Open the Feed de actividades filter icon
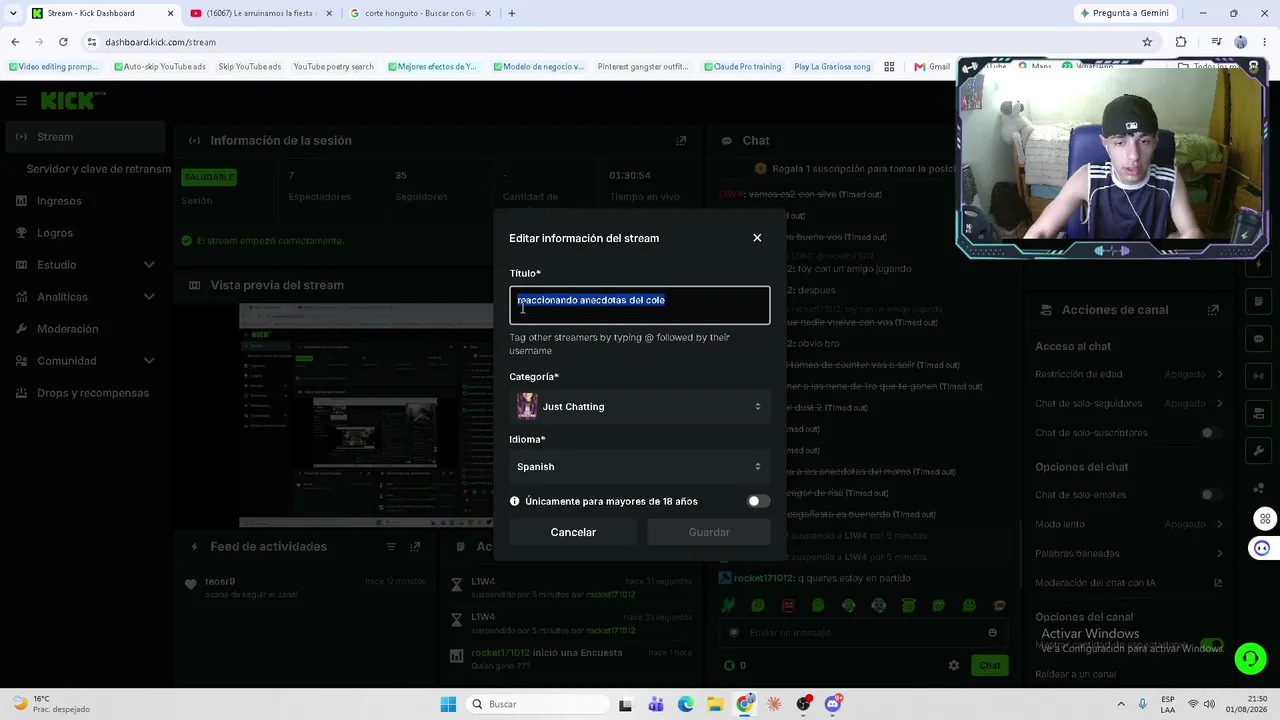This screenshot has height=720, width=1280. point(391,547)
